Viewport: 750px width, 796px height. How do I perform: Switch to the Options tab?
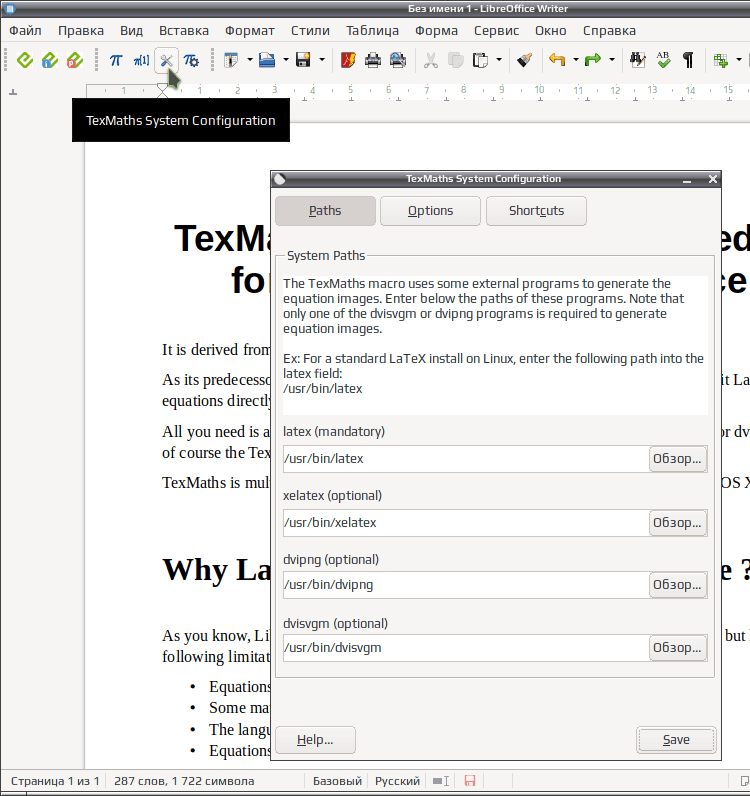[x=430, y=211]
